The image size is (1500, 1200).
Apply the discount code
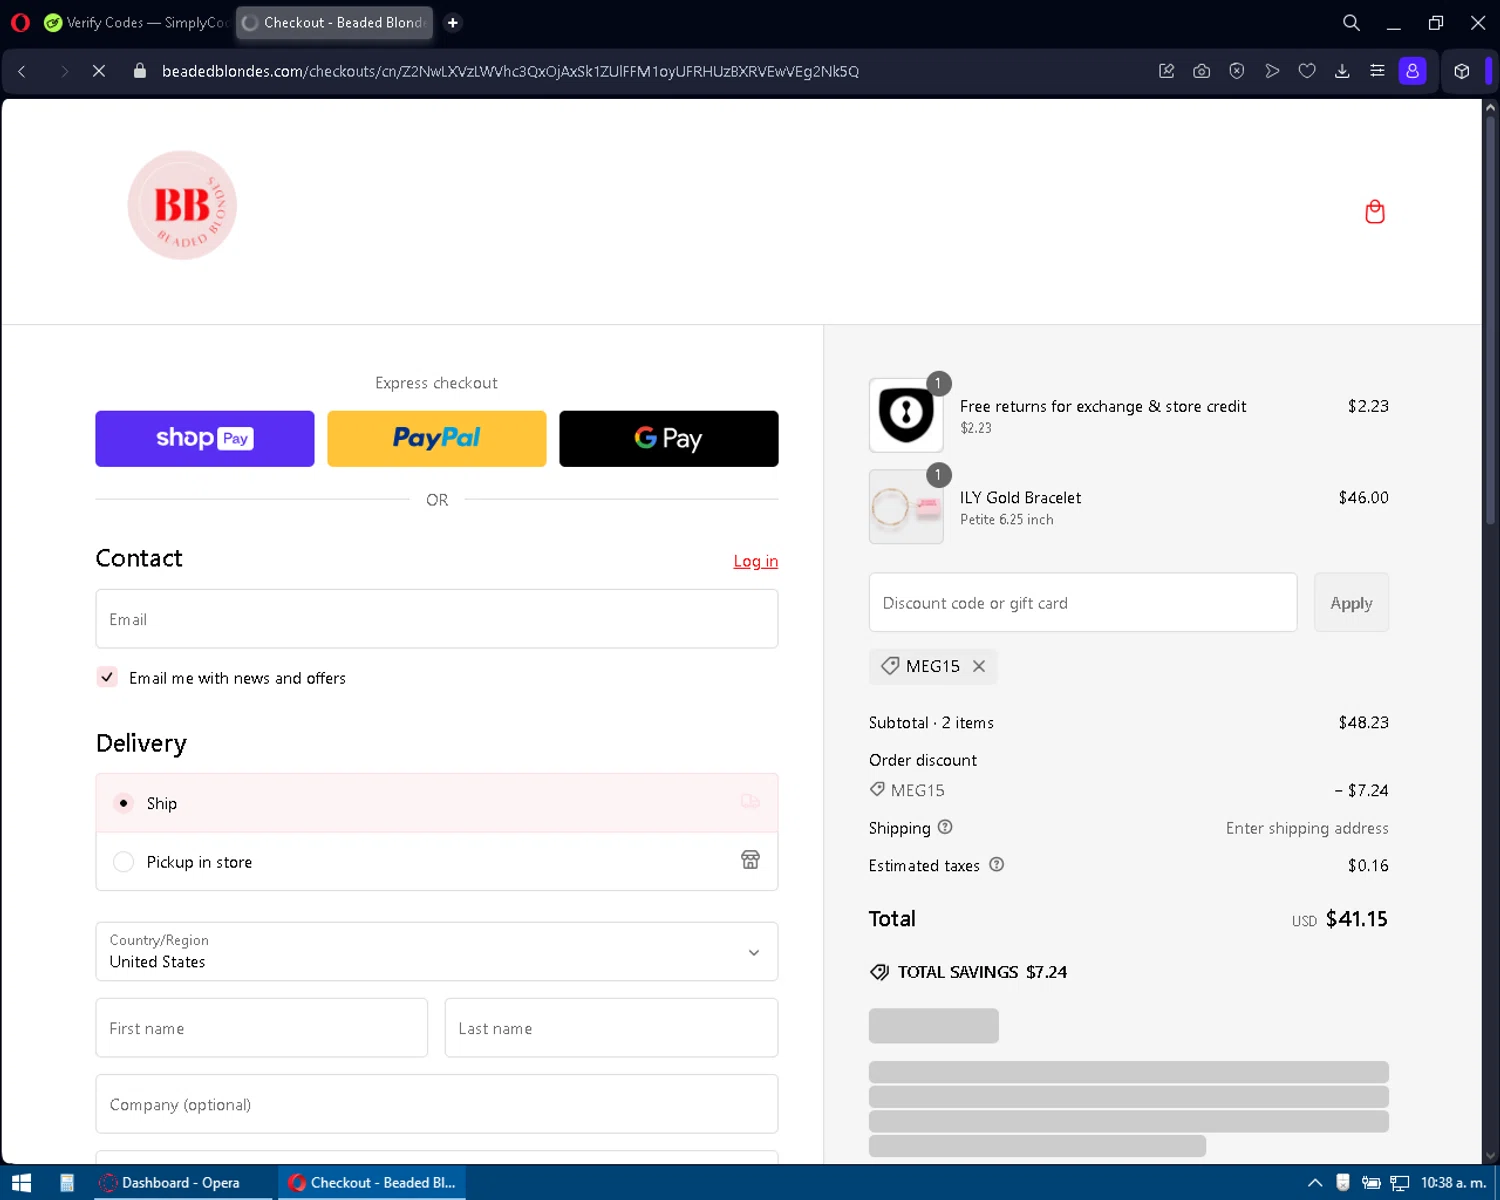pyautogui.click(x=1351, y=602)
